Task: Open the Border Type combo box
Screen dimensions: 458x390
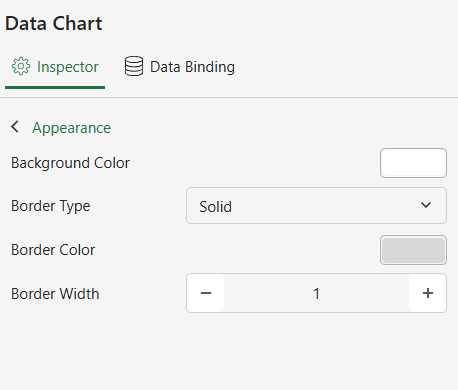Action: click(x=316, y=205)
